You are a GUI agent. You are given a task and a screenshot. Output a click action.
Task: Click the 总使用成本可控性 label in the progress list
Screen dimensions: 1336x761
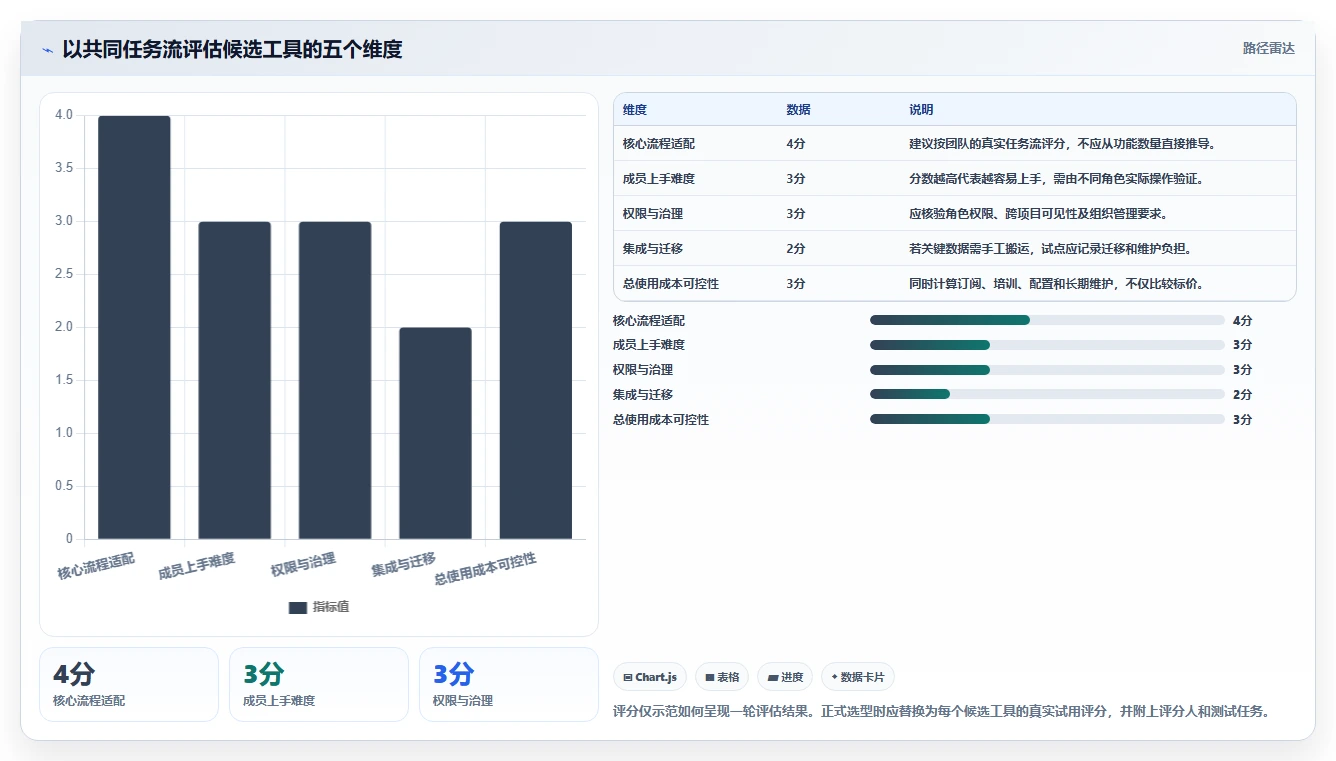(661, 420)
